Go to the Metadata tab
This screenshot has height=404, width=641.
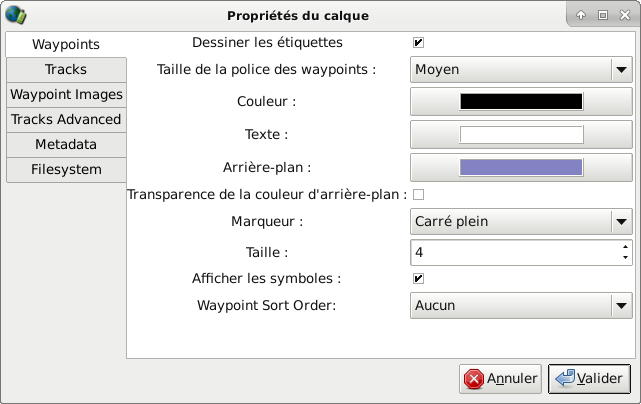tap(66, 144)
